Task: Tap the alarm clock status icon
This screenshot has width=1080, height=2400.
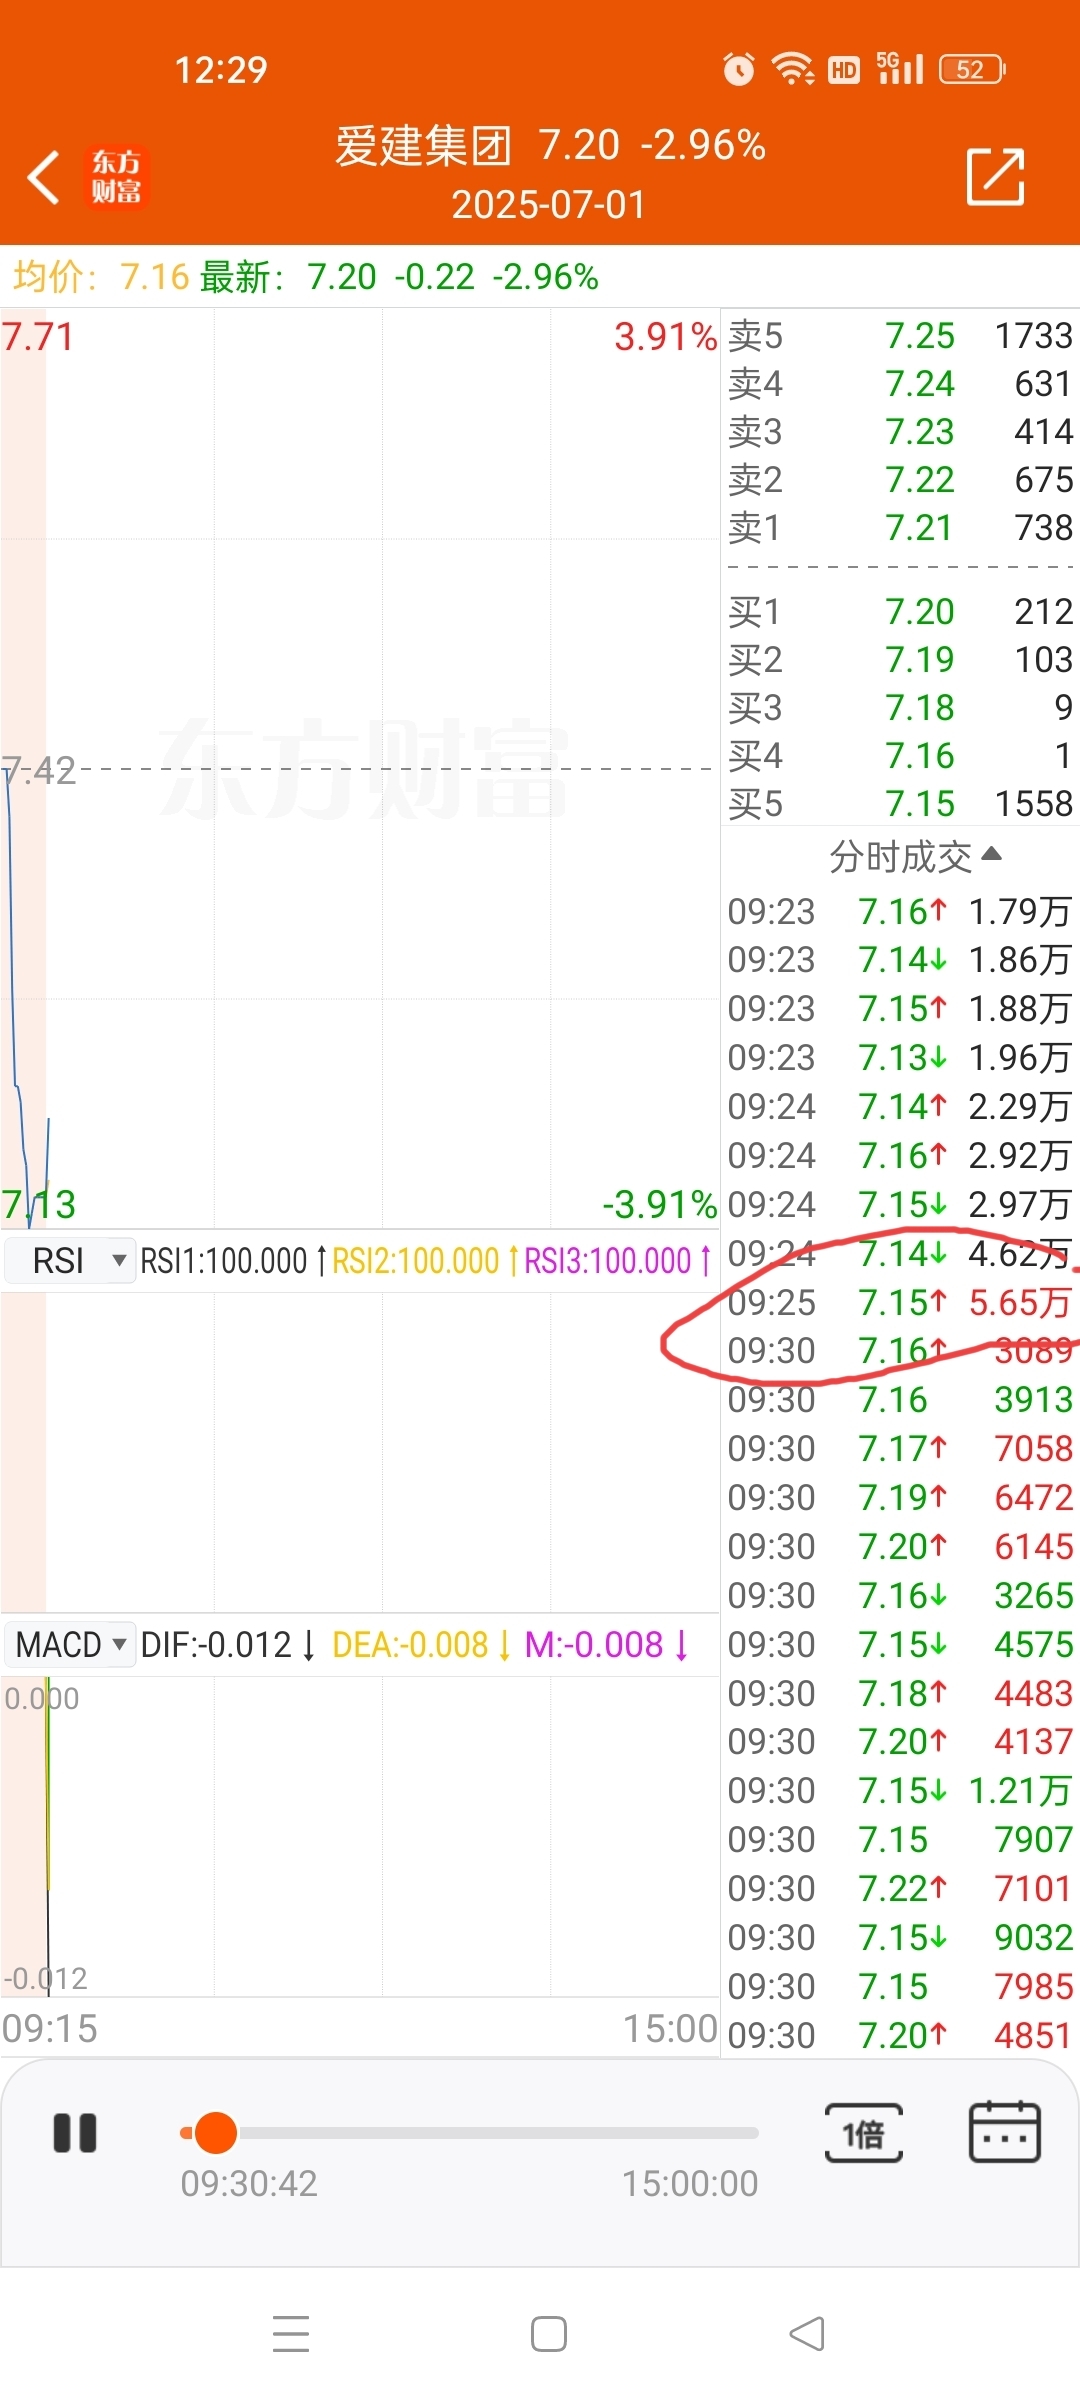Action: 739,69
